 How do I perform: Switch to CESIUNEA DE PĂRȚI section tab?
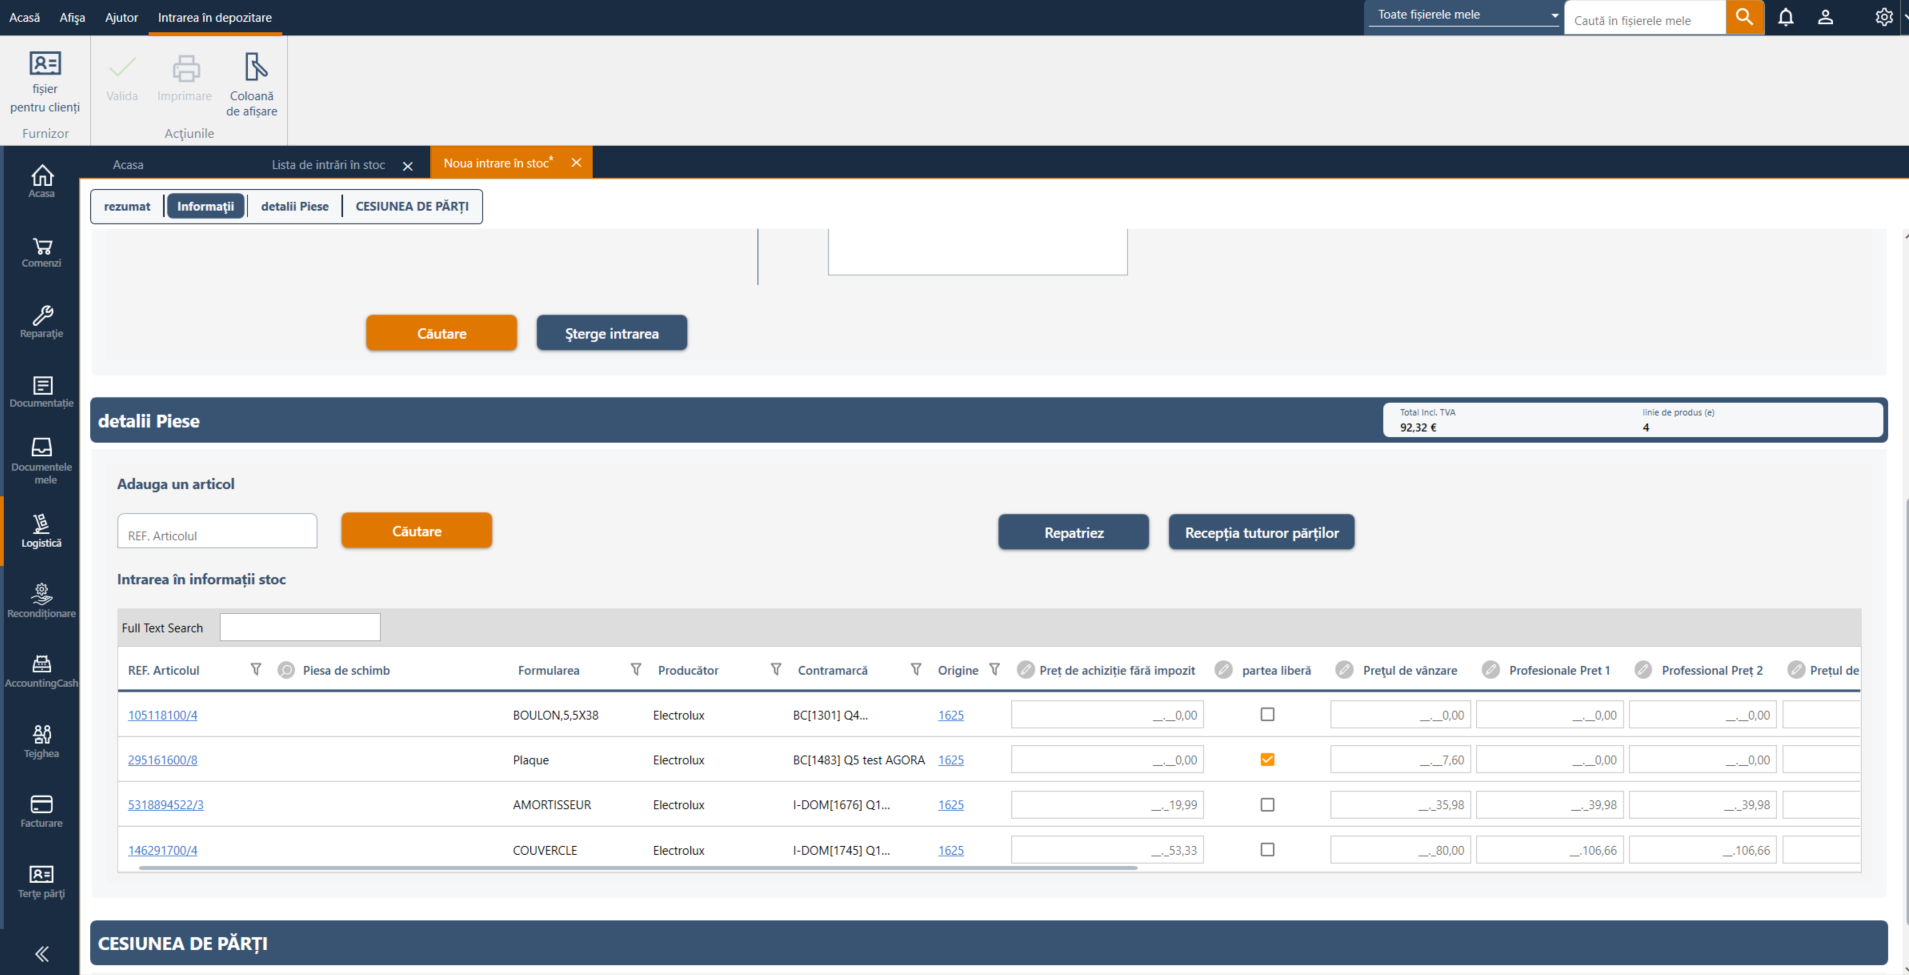click(412, 207)
